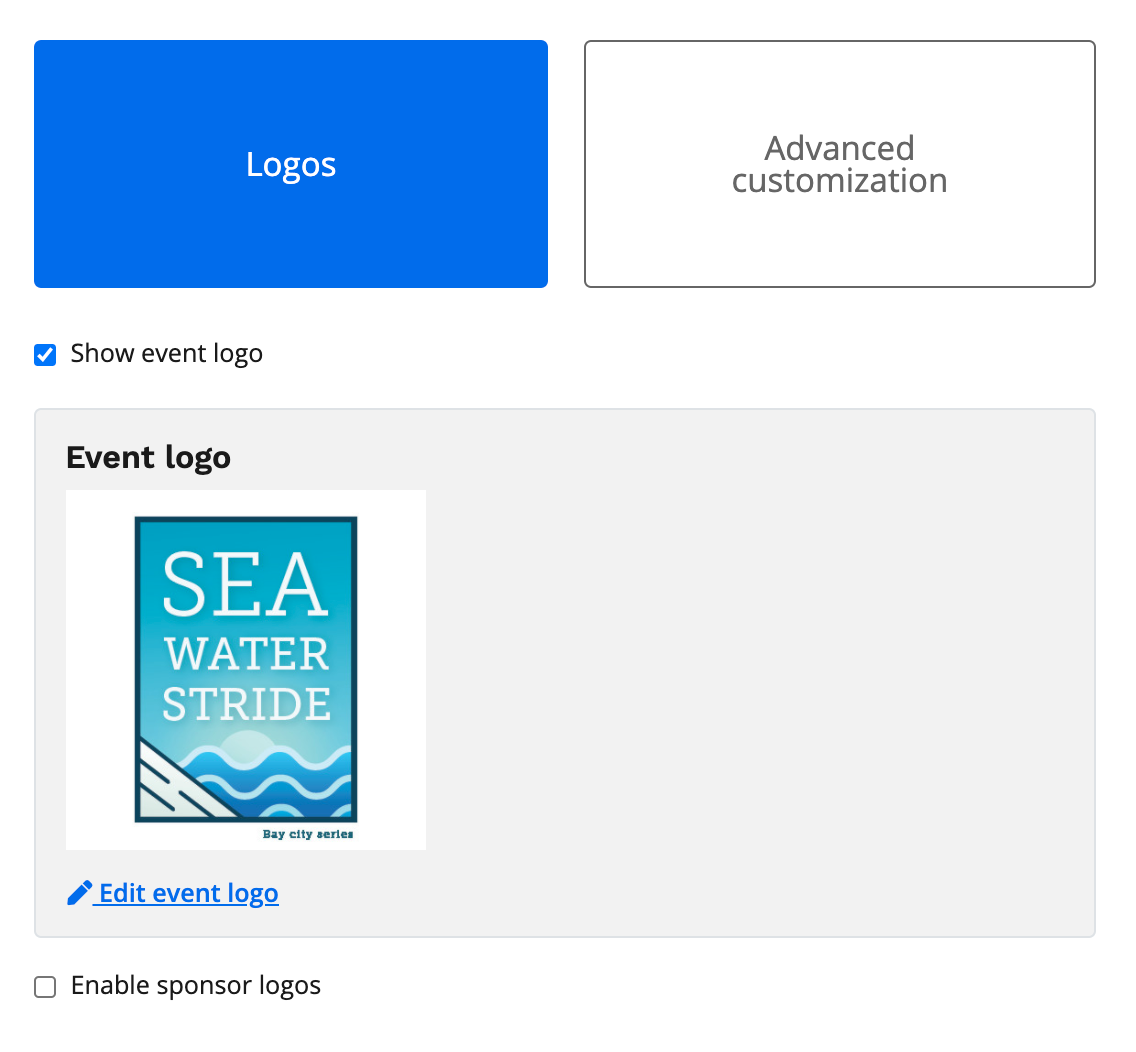The height and width of the screenshot is (1052, 1136).
Task: Click the Enable sponsor logos label text
Action: [x=196, y=986]
